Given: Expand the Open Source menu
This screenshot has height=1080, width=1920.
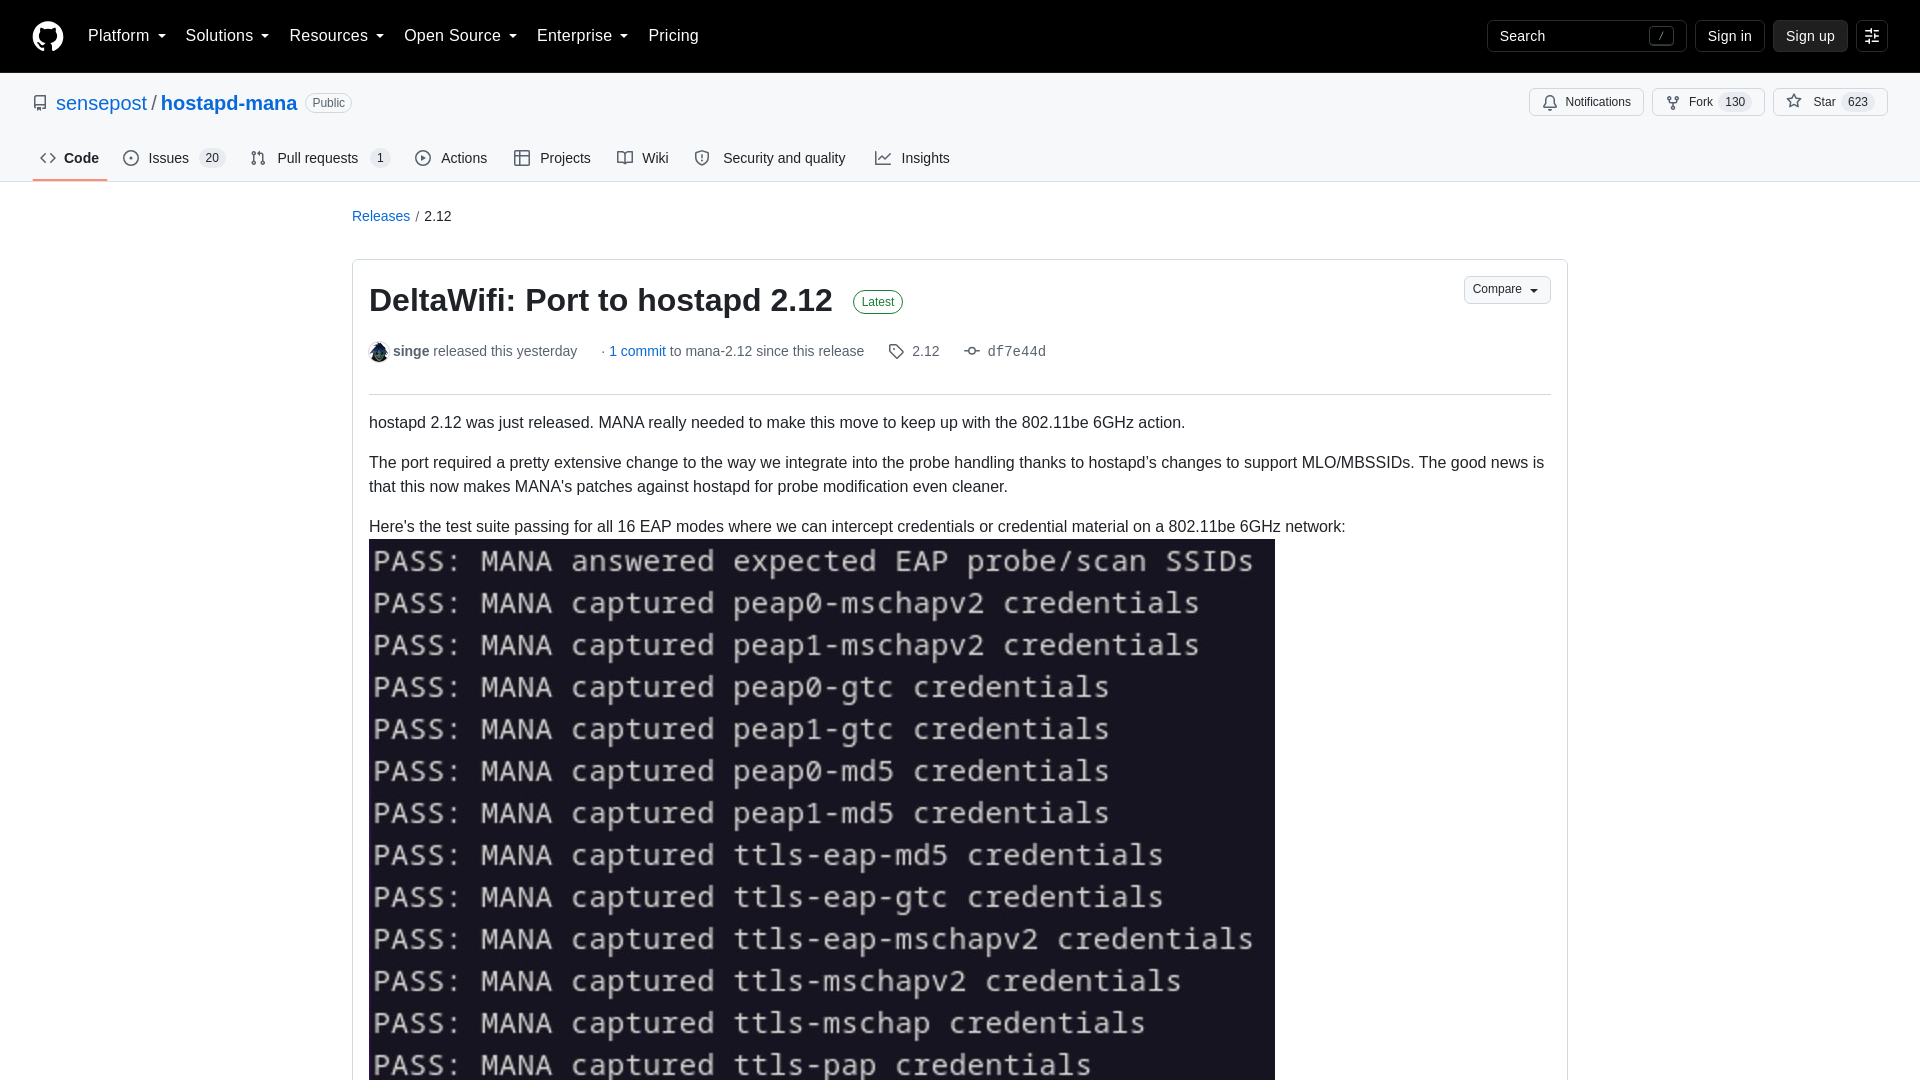Looking at the screenshot, I should point(460,36).
